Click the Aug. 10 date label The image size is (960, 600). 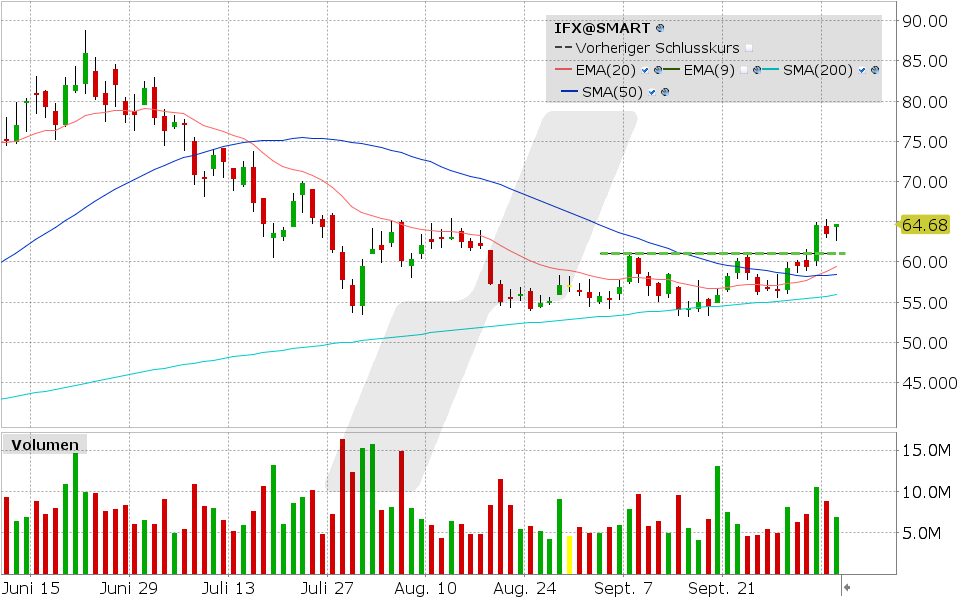426,588
